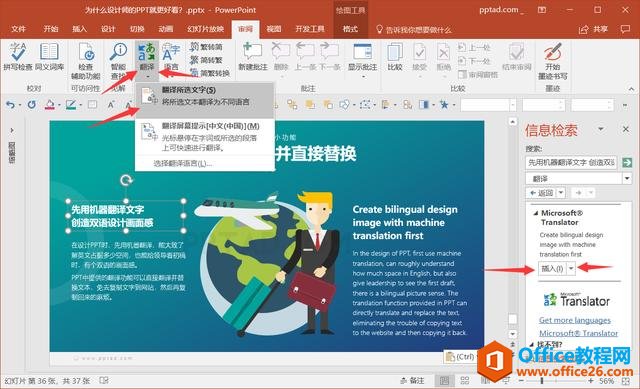The height and width of the screenshot is (389, 640).
Task: Switch to Slide Sorter view in status bar
Action: pos(465,380)
